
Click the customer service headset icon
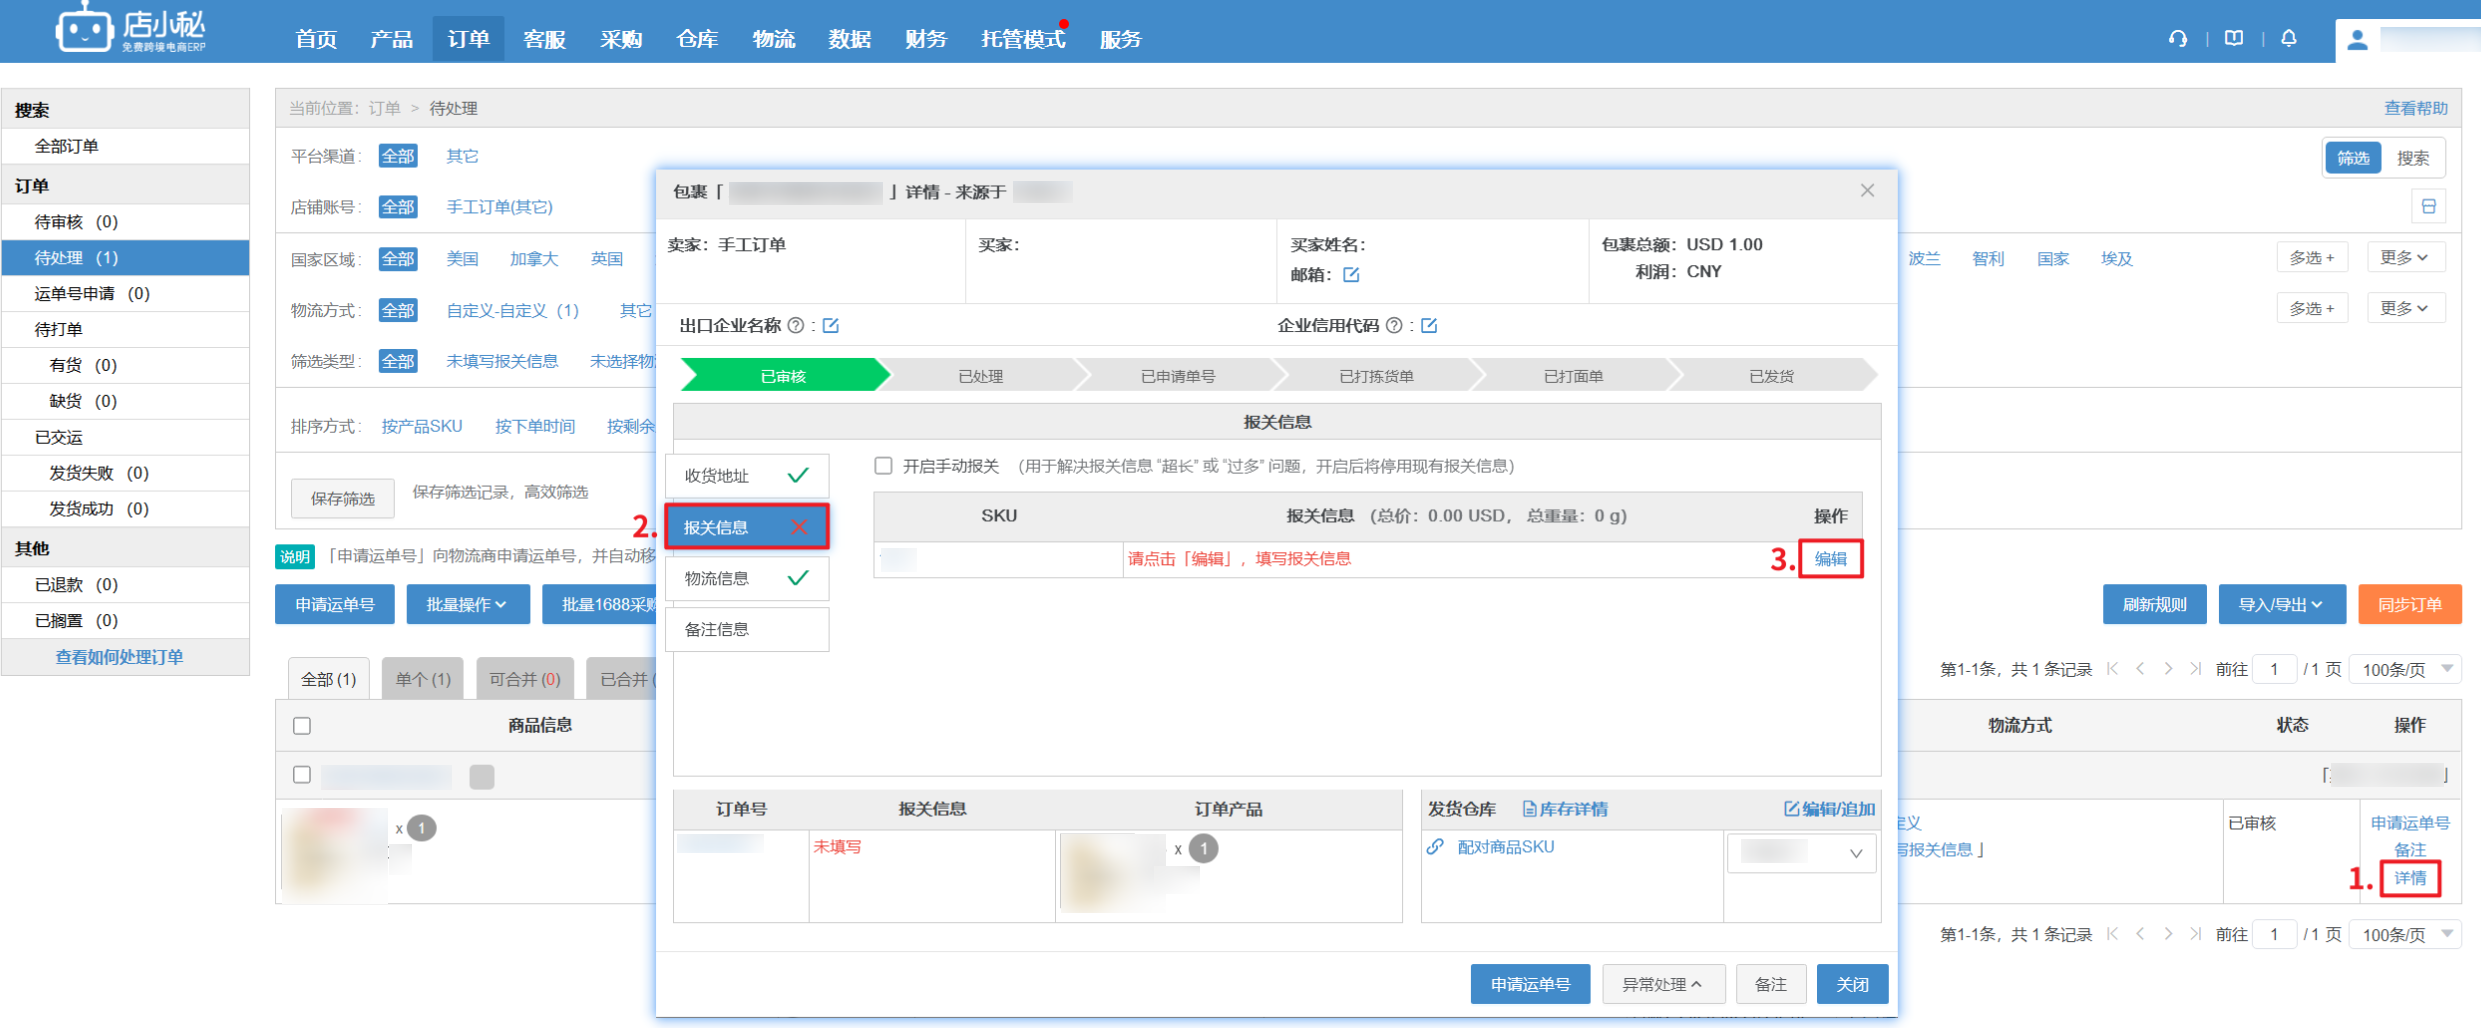[2177, 39]
